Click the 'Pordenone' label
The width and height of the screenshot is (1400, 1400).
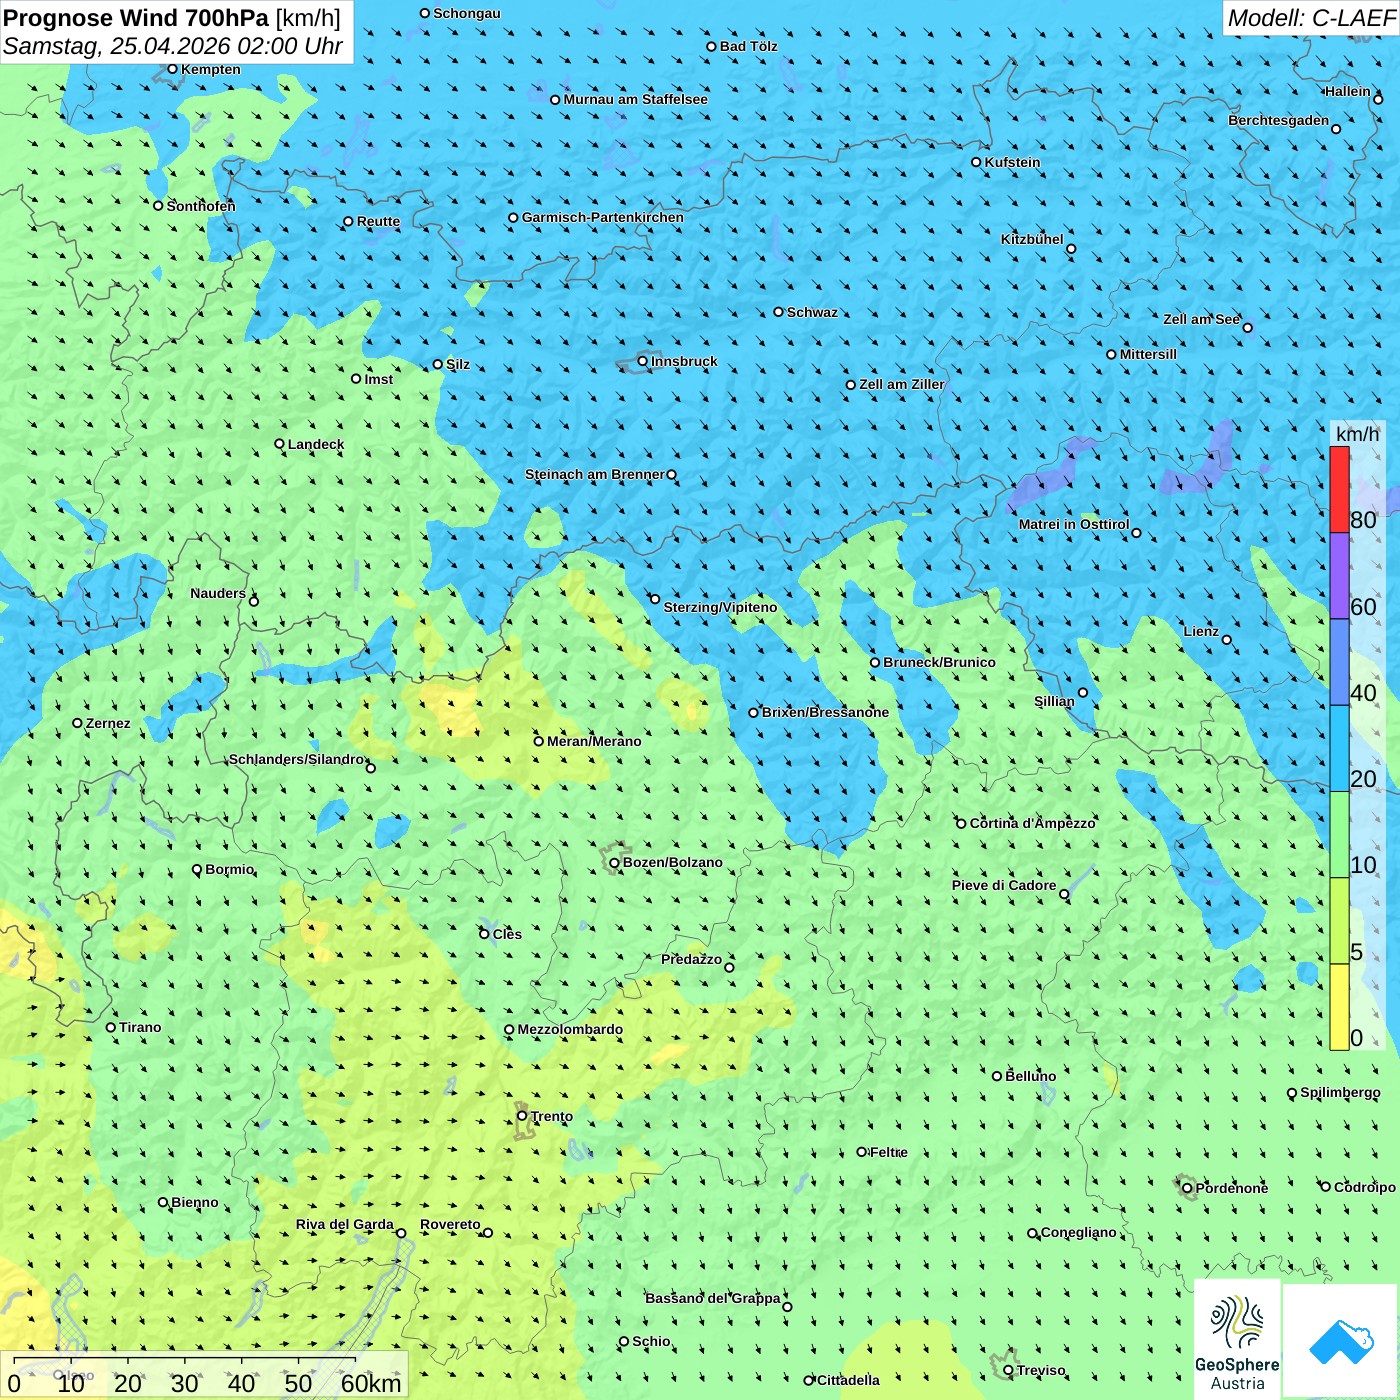point(1232,1188)
